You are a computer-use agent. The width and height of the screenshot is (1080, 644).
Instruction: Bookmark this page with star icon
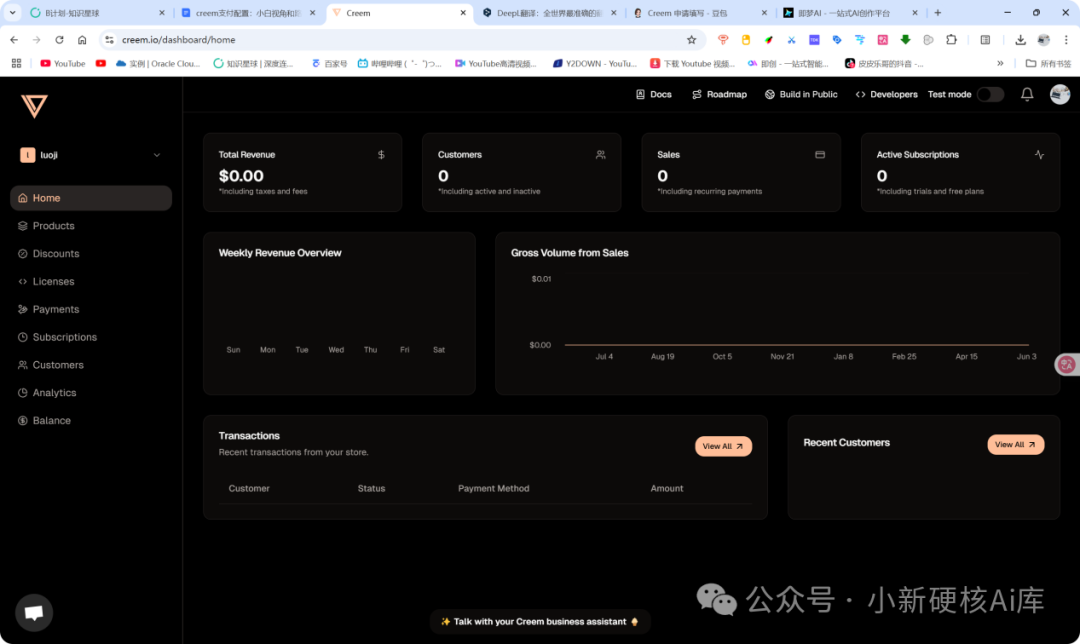coord(692,40)
